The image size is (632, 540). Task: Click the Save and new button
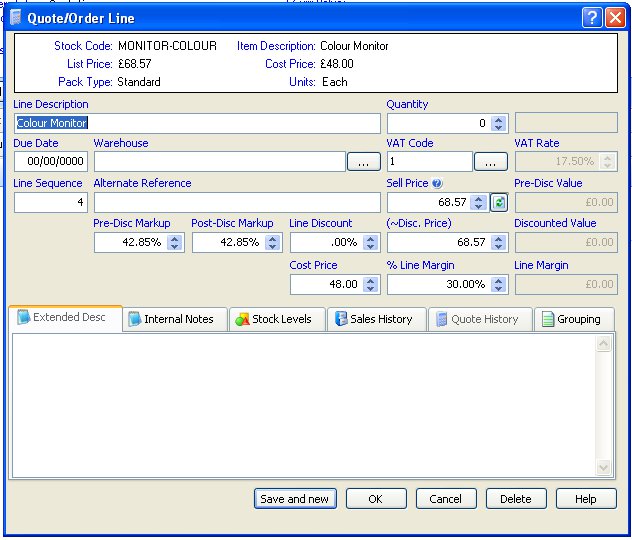[295, 499]
